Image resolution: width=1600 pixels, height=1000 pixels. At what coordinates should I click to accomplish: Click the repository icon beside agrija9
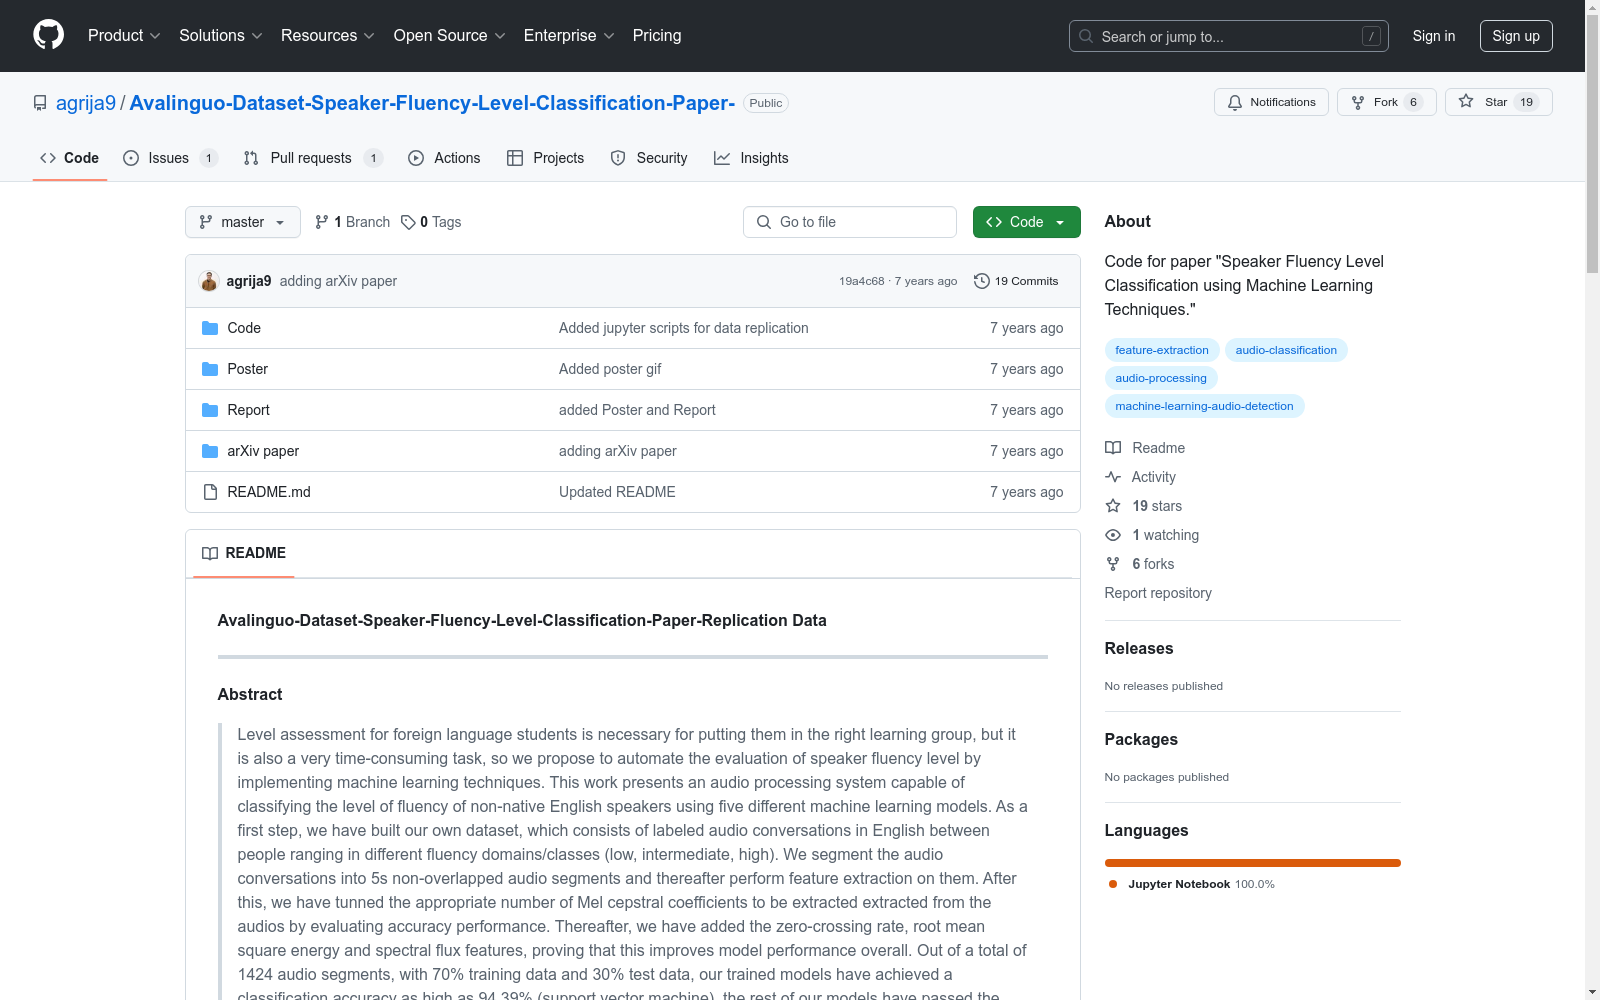[40, 103]
